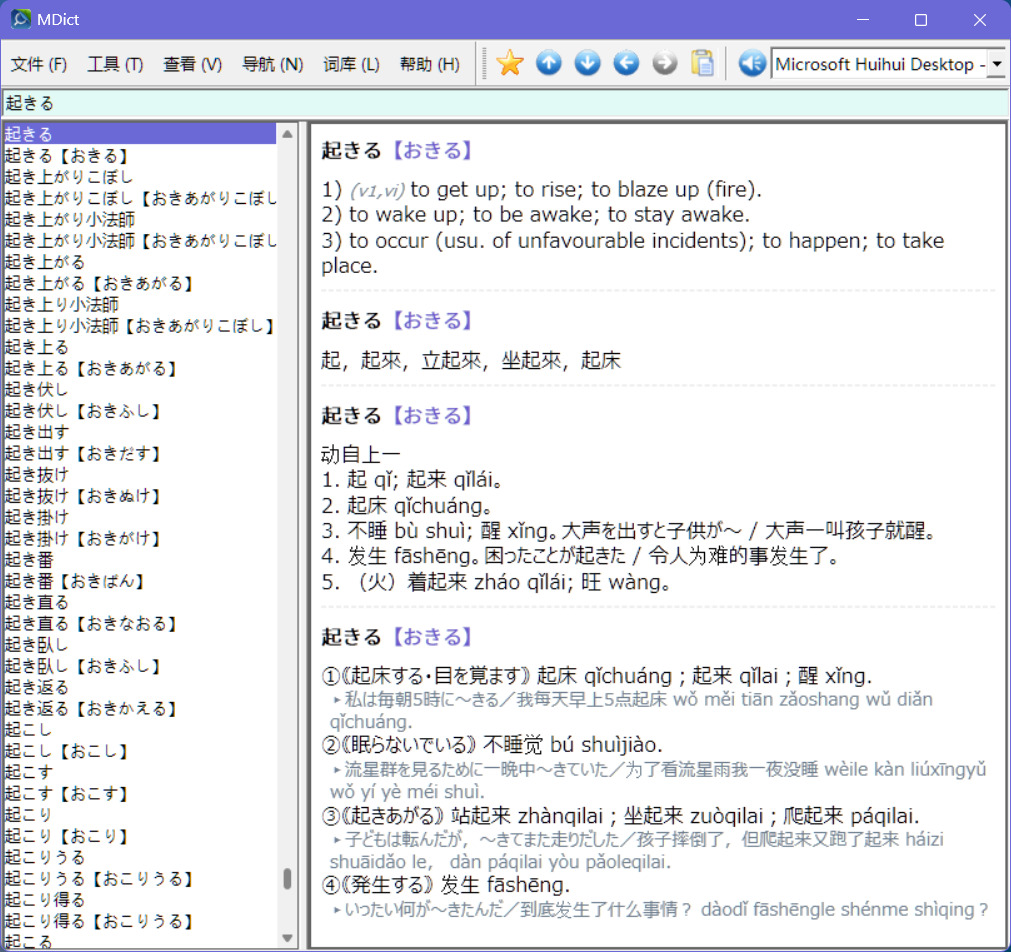
Task: Click the blue up arrow icon
Action: (549, 63)
